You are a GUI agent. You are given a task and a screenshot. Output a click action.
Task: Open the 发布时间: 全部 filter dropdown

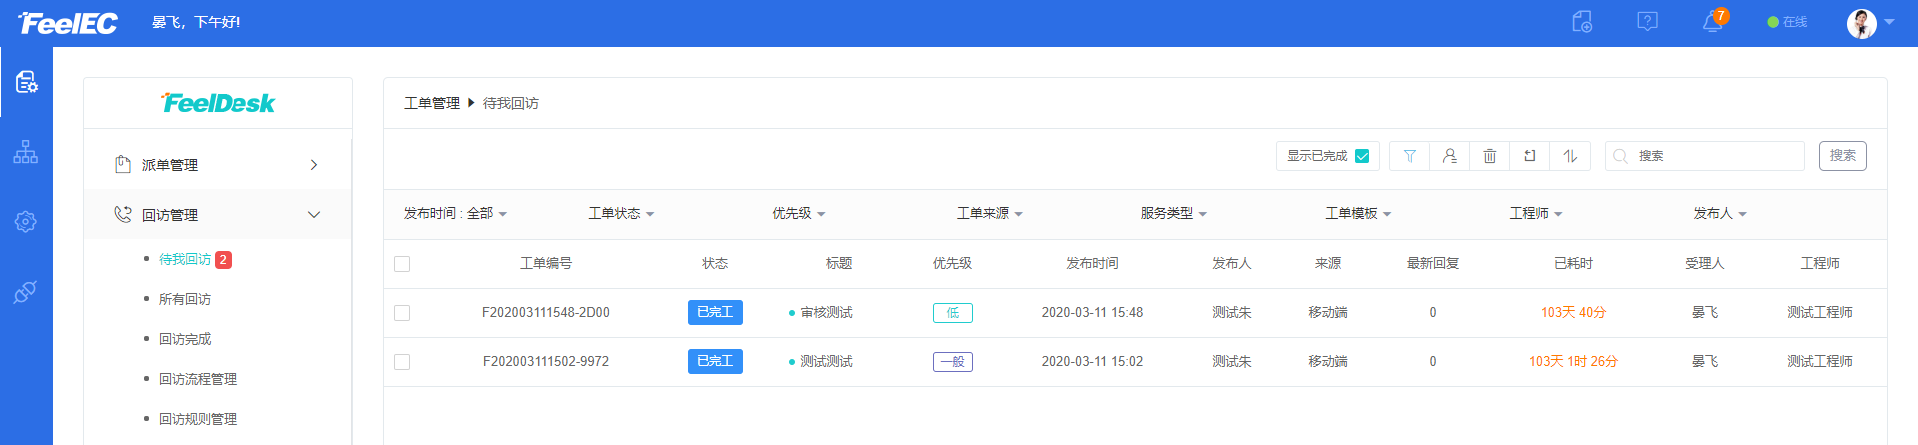click(x=455, y=213)
